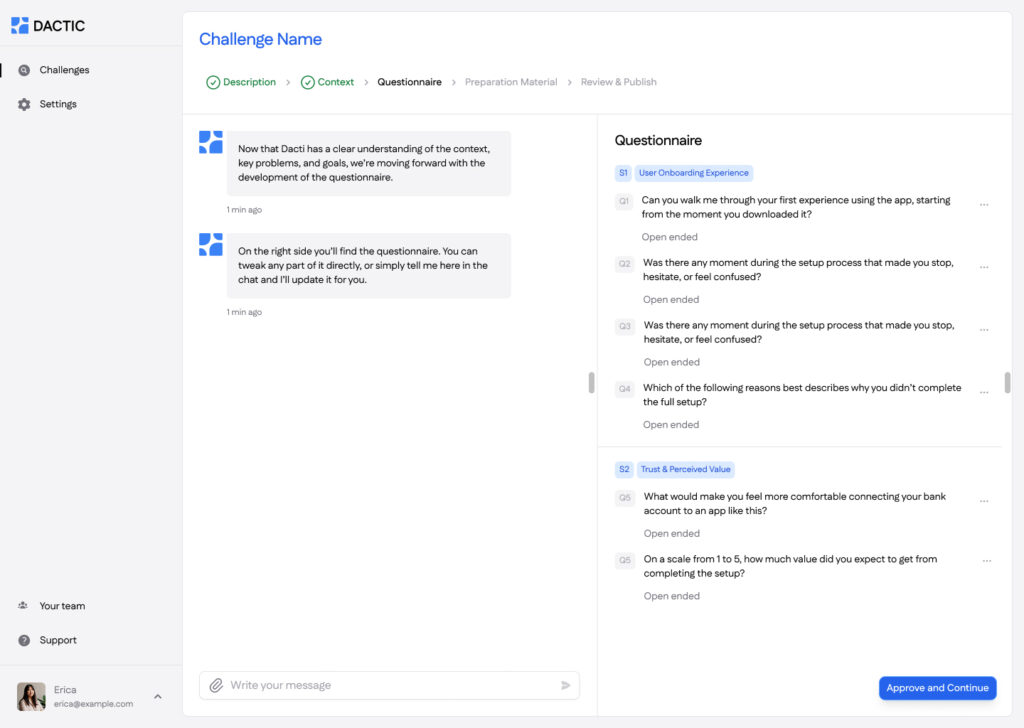Open the Challenge Name link
This screenshot has height=728, width=1024.
[260, 39]
